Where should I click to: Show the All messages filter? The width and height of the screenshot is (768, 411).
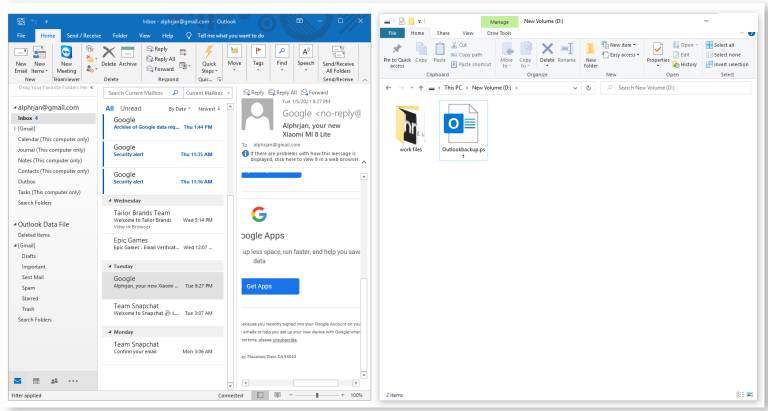coord(110,109)
